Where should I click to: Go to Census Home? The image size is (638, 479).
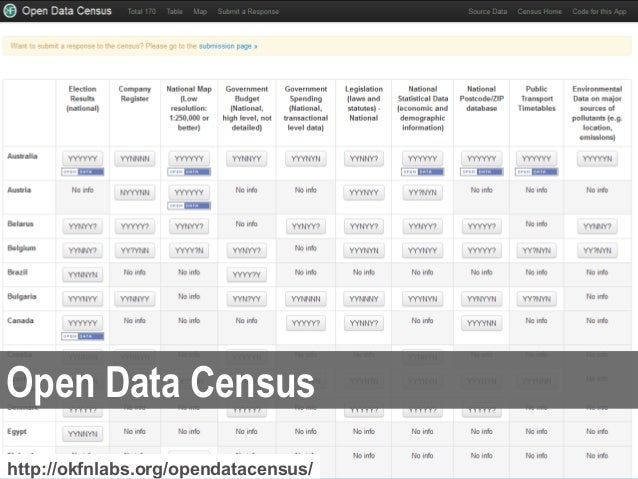click(540, 11)
